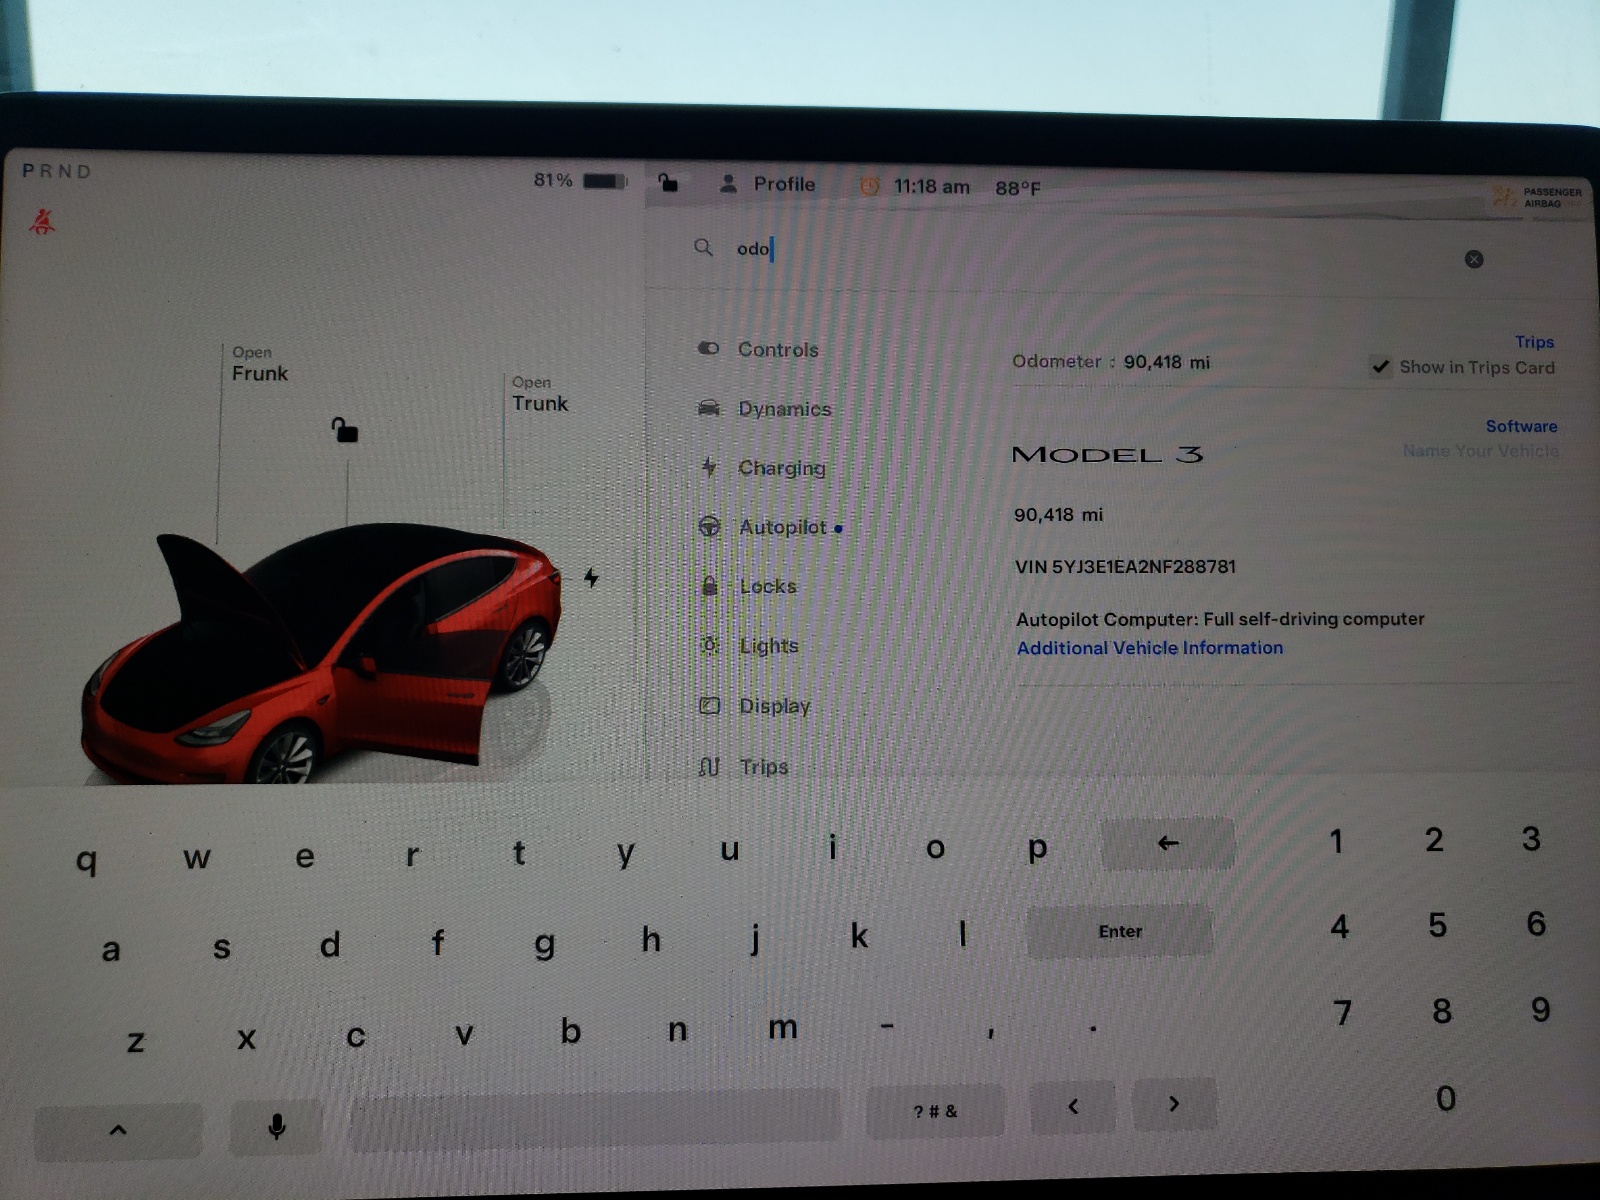Tap the Charging bolt icon

709,466
